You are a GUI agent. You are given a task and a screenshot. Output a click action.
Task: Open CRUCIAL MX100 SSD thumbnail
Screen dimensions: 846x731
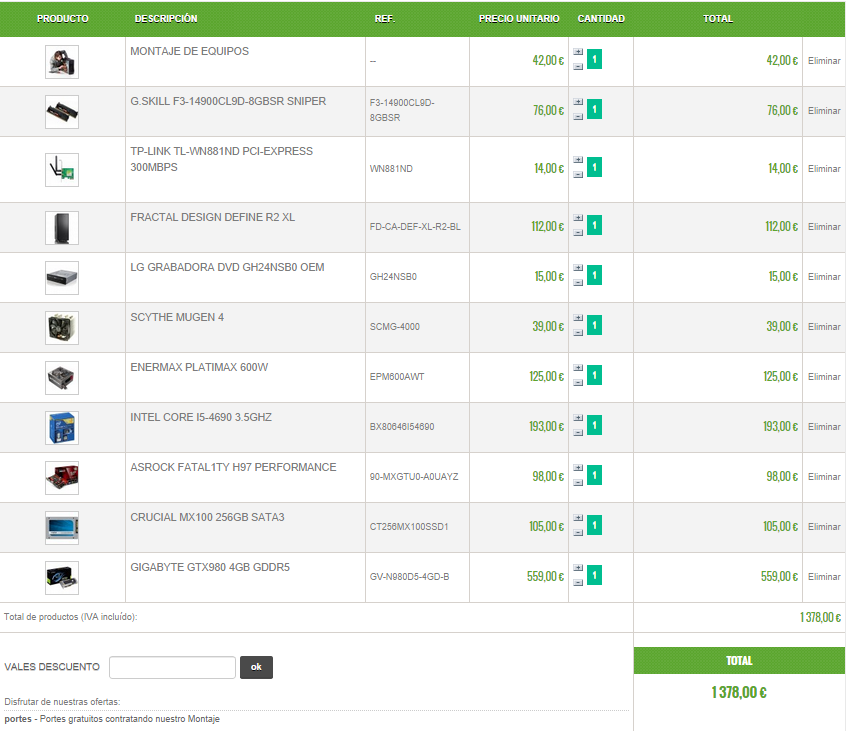[x=62, y=528]
